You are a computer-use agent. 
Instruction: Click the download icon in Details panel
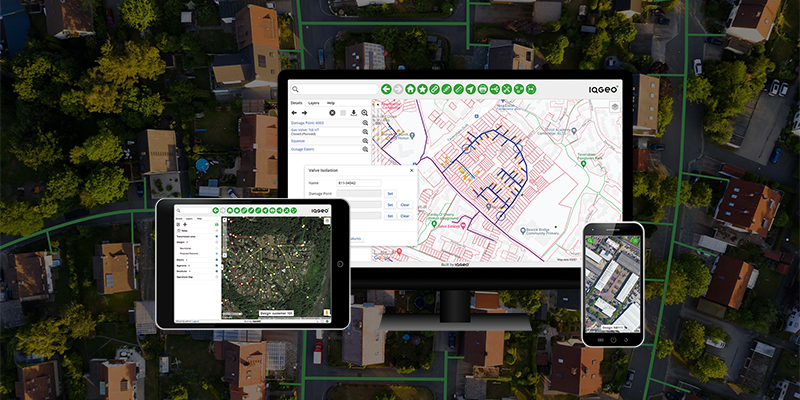point(354,113)
